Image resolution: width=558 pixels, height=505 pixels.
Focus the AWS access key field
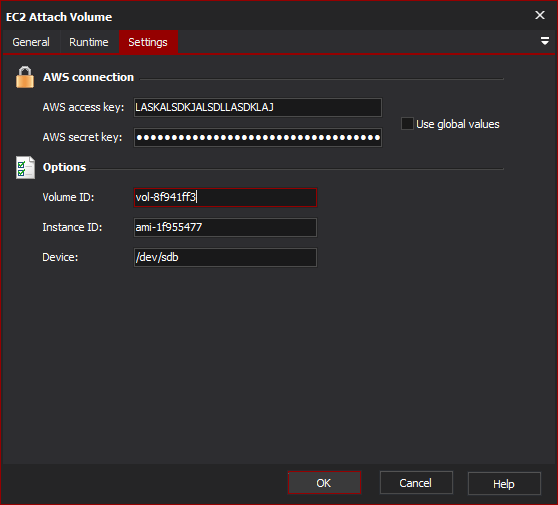click(x=258, y=107)
